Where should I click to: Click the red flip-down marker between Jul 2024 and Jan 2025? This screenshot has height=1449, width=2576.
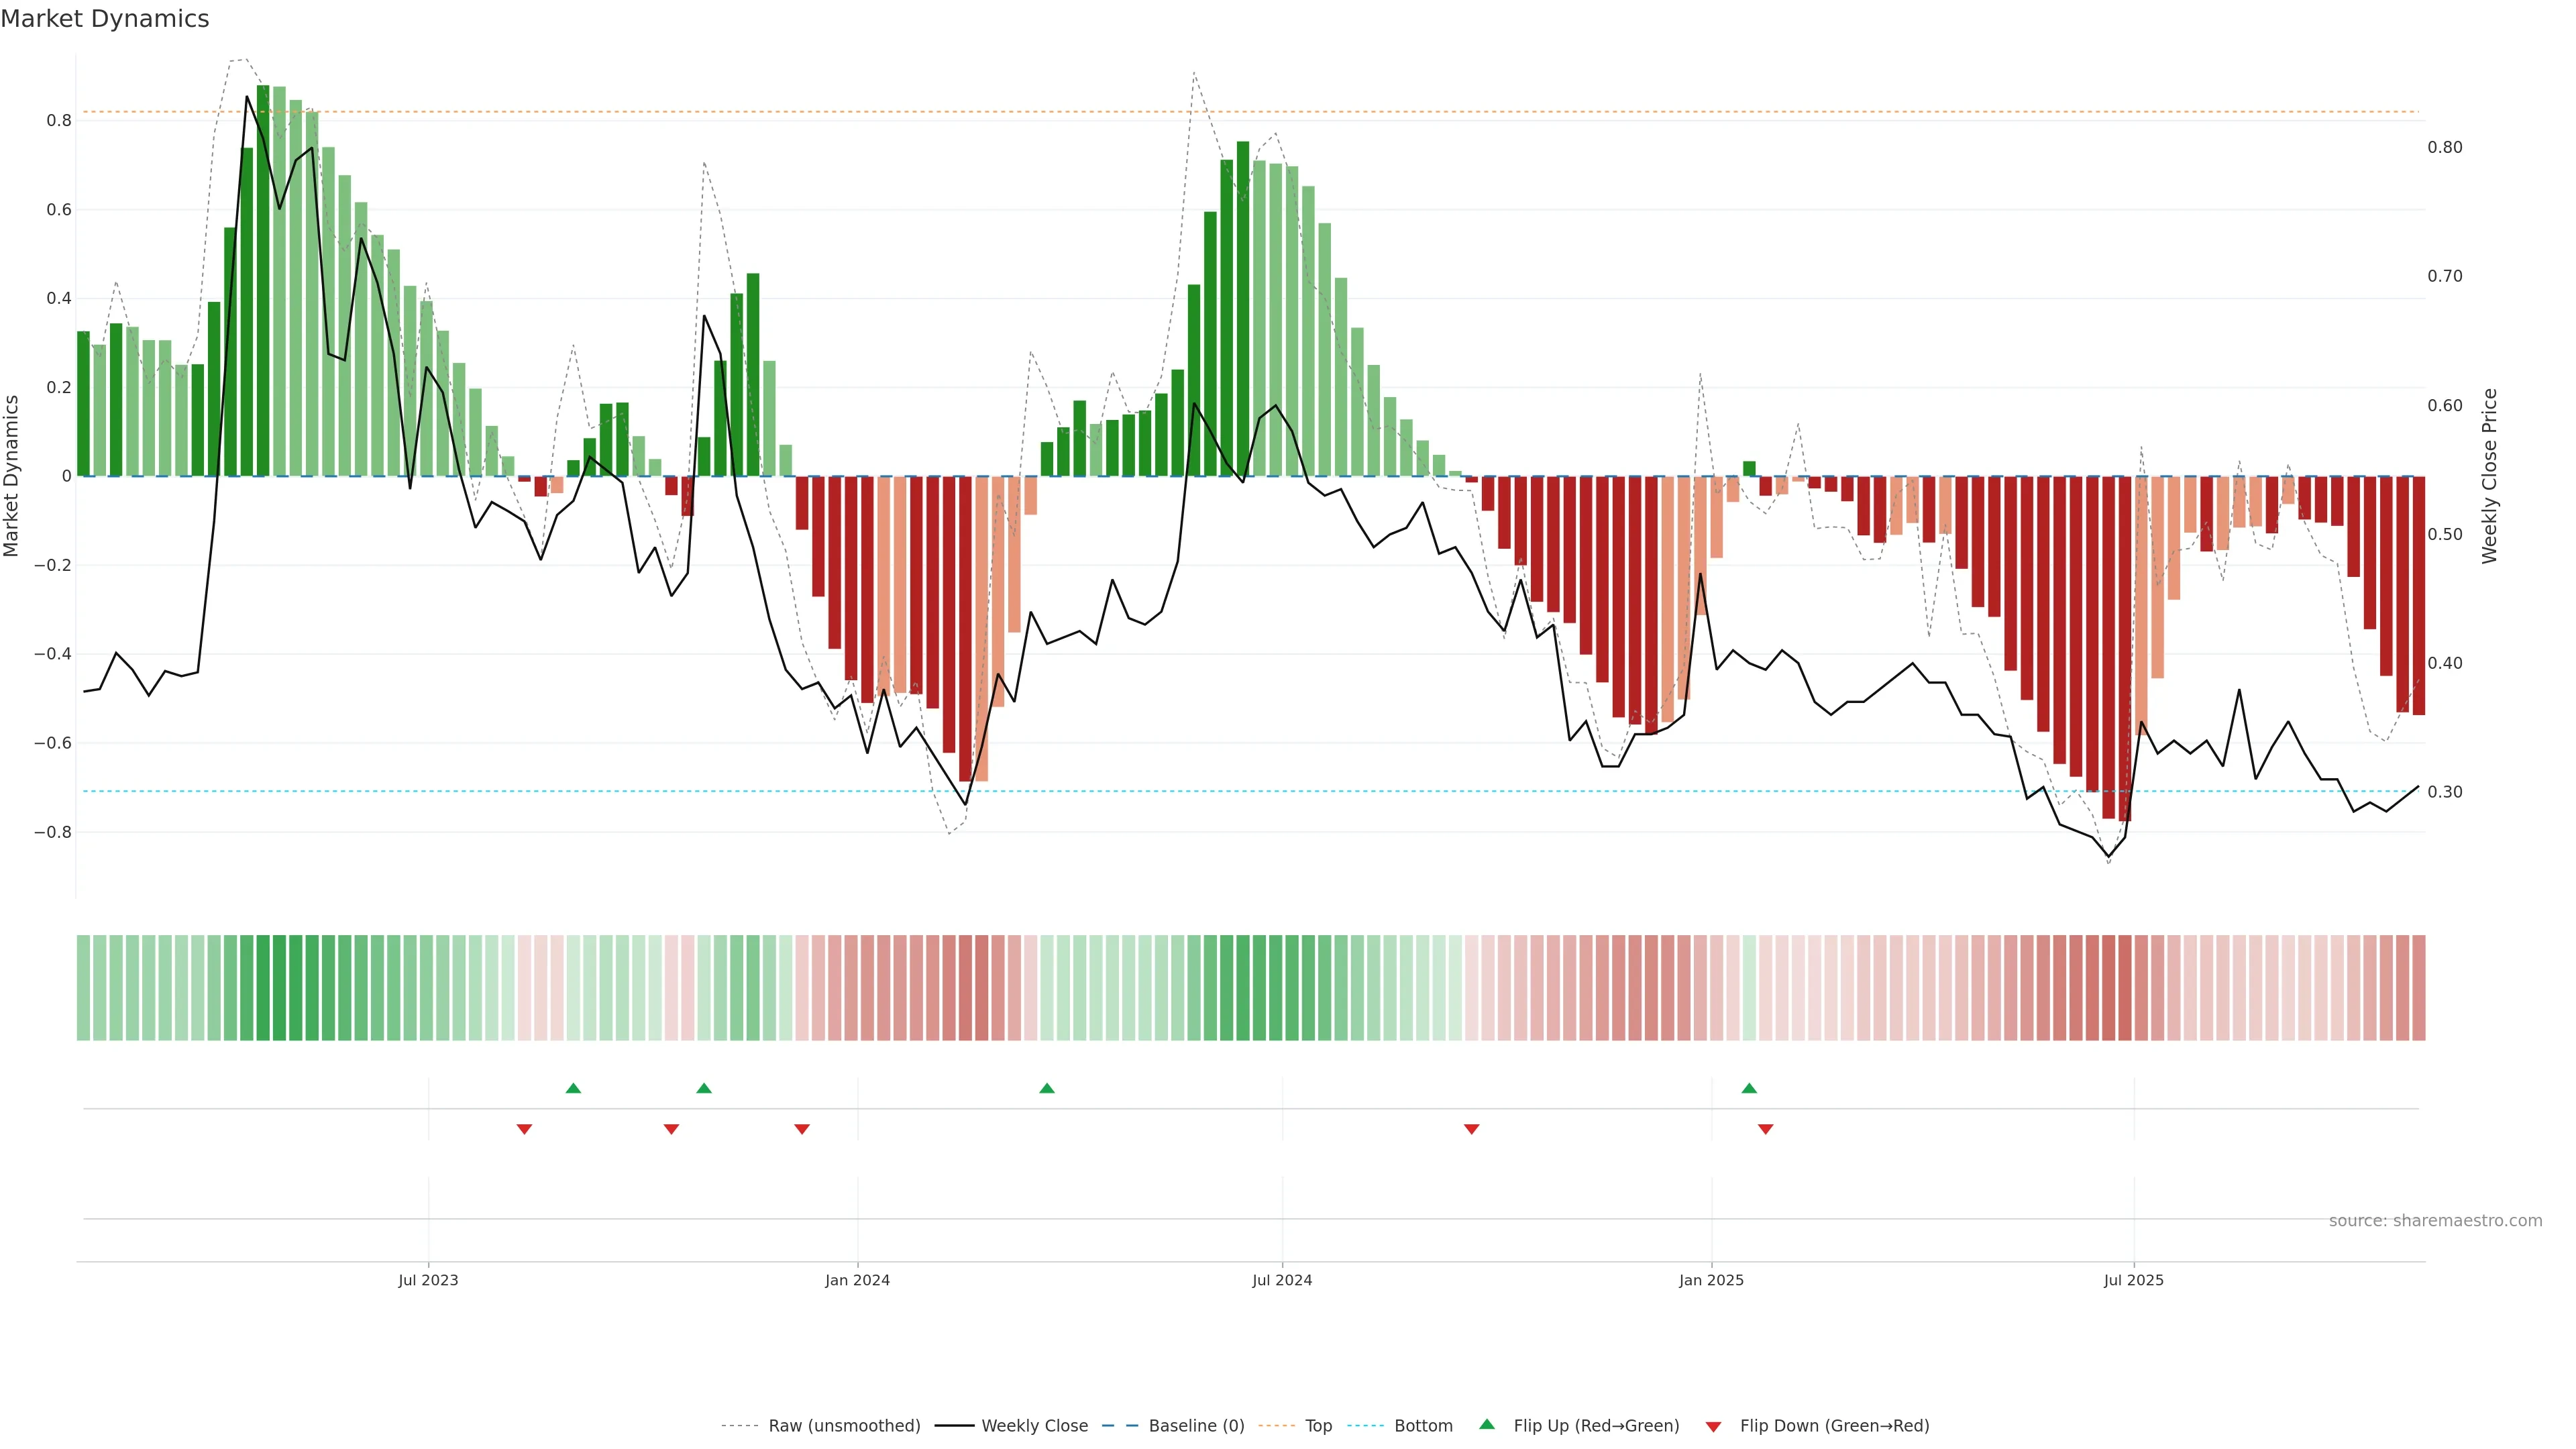[x=1471, y=1129]
